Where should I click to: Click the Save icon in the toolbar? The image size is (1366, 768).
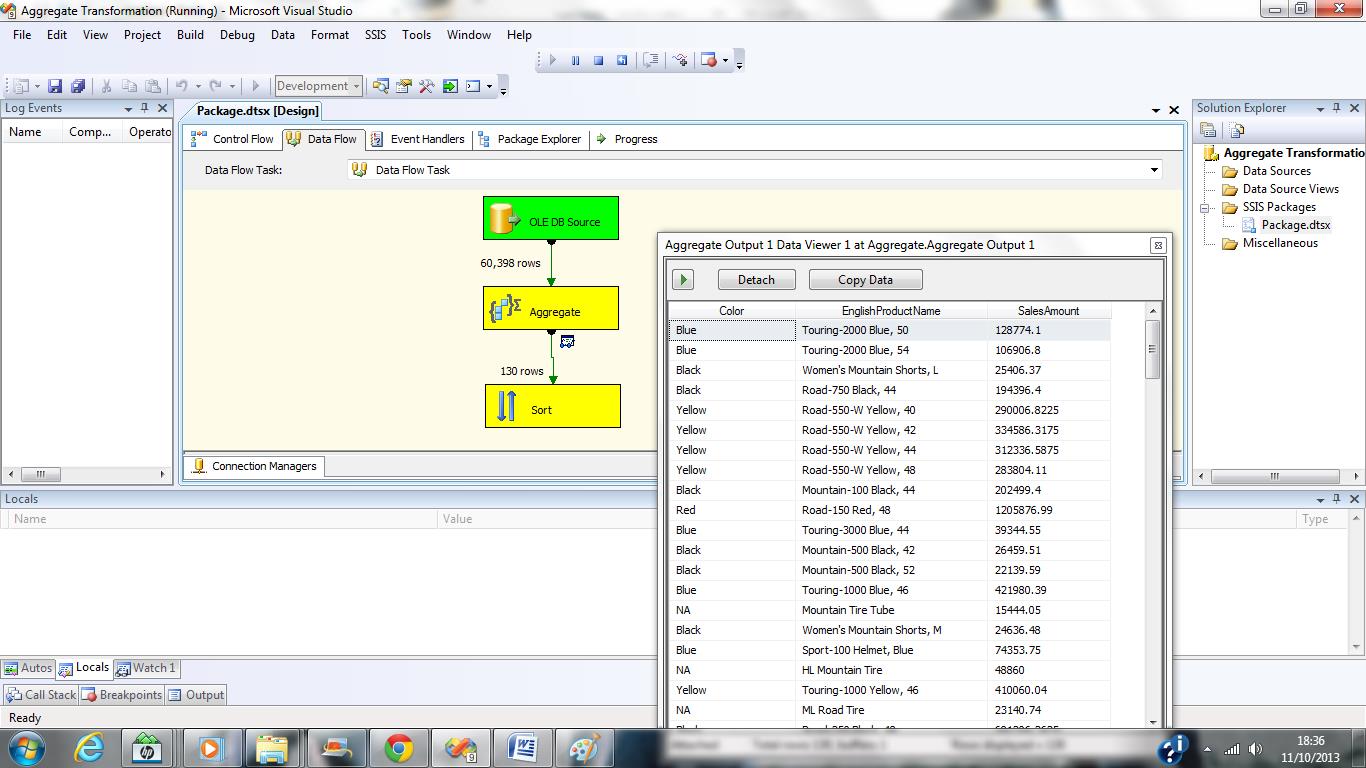click(x=55, y=87)
